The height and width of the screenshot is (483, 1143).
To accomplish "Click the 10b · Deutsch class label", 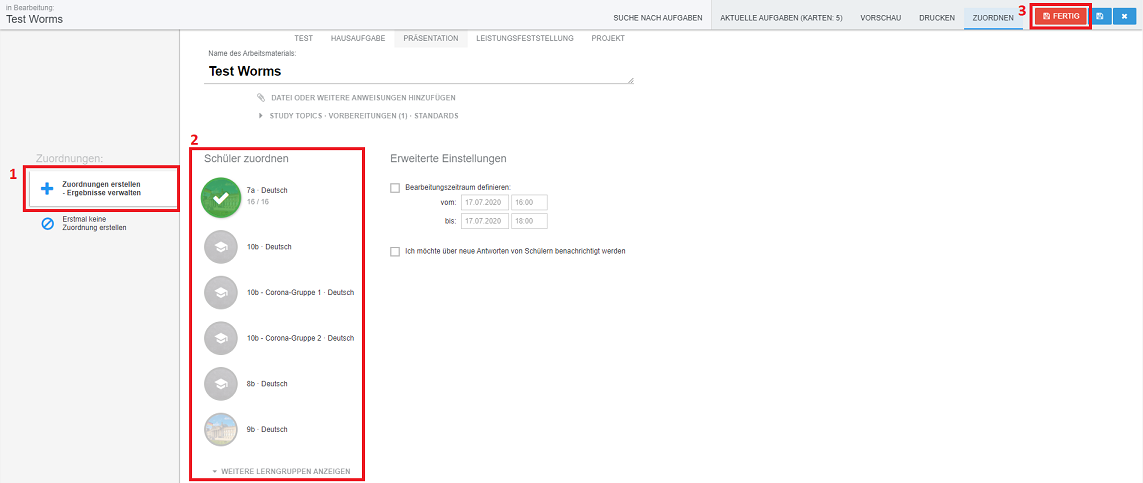I will click(270, 247).
